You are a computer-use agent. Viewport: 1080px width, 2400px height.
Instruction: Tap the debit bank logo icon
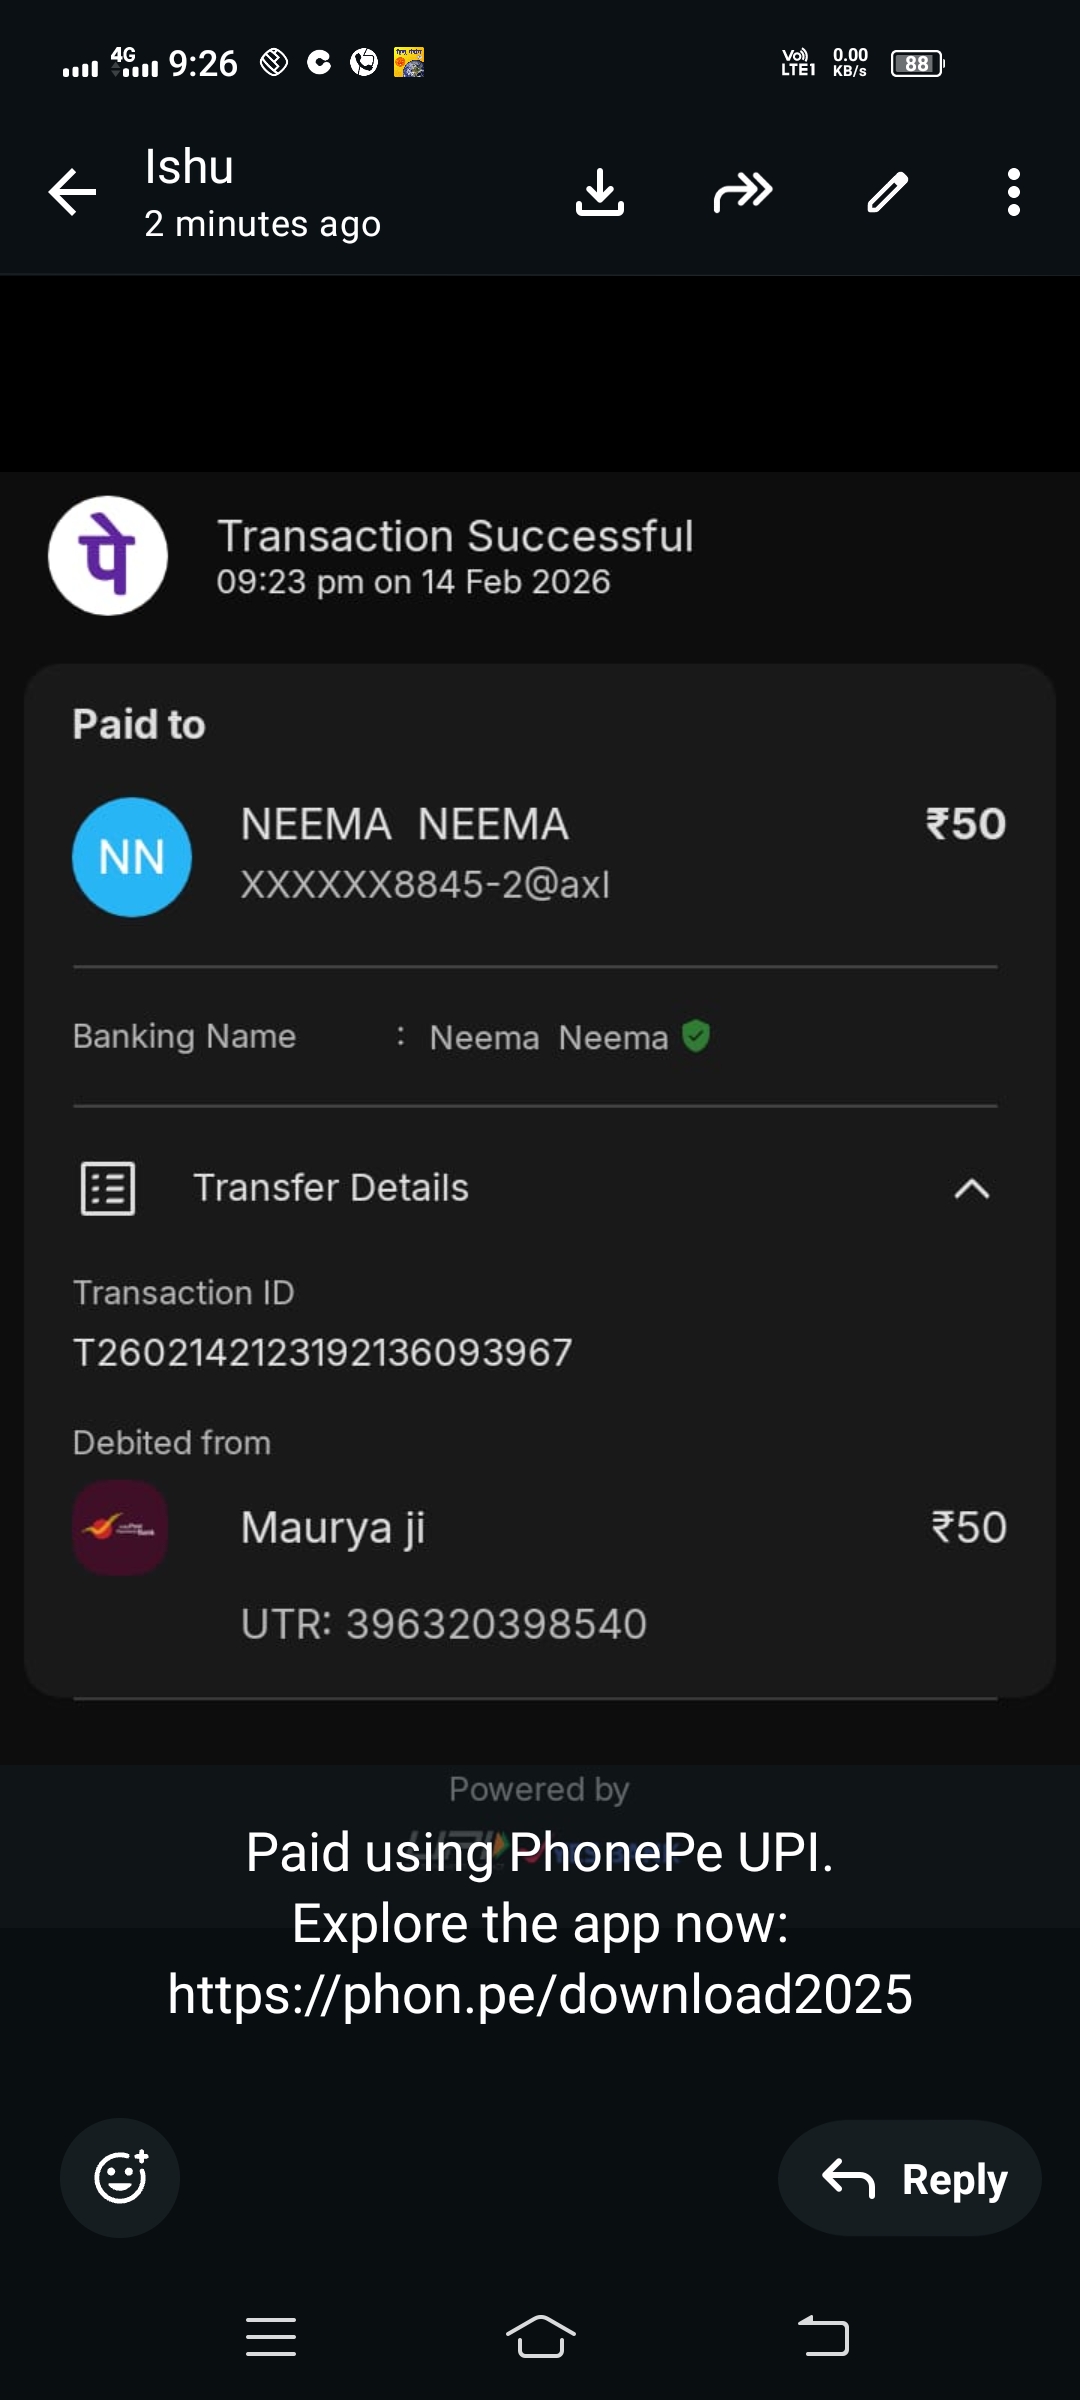[120, 1528]
